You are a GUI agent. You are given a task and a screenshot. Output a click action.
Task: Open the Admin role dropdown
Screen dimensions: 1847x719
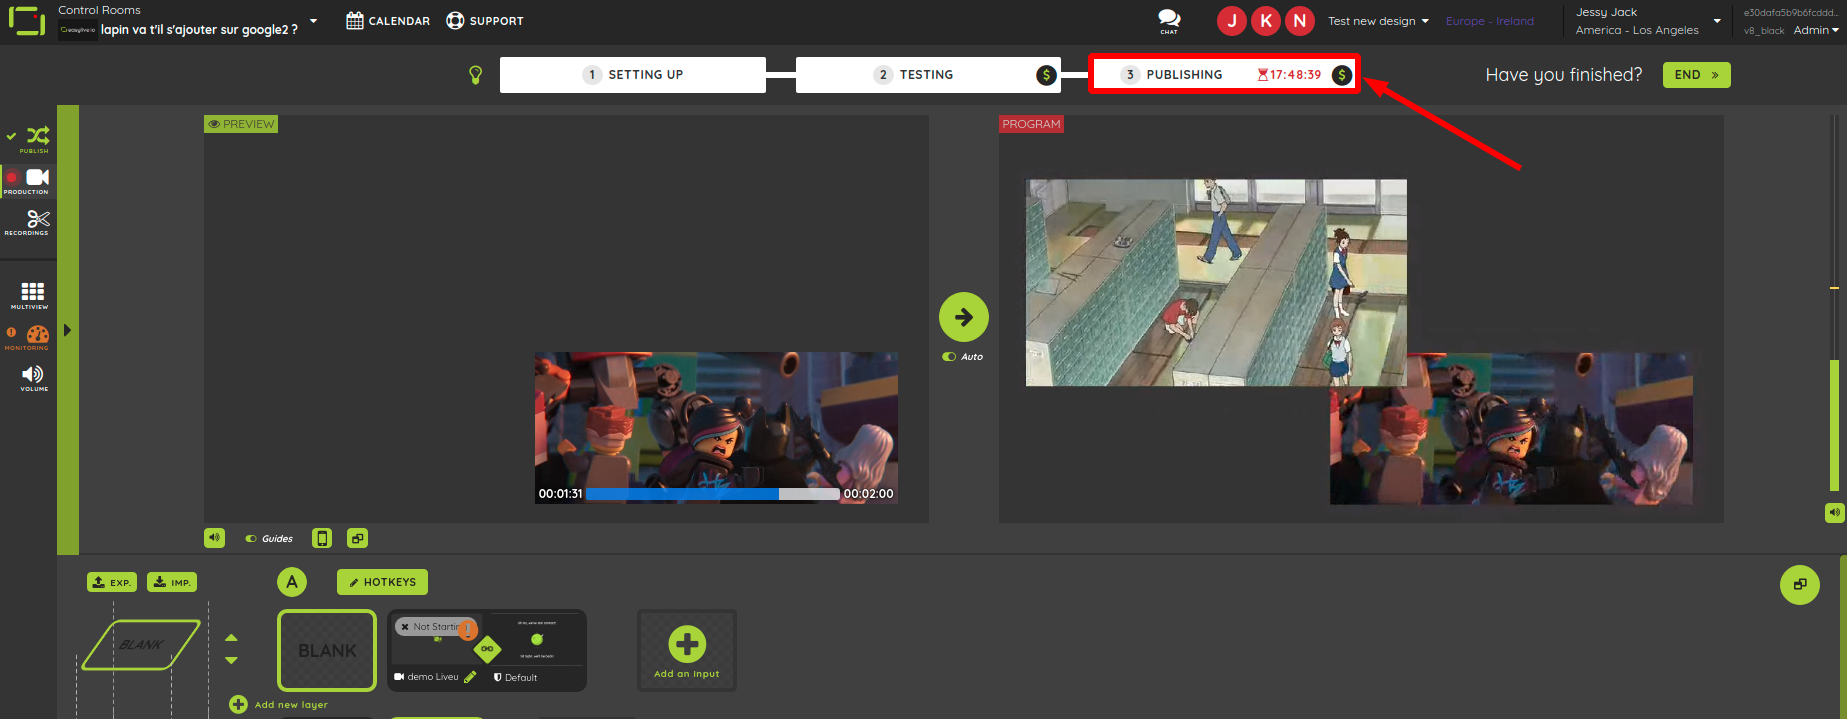point(1816,30)
